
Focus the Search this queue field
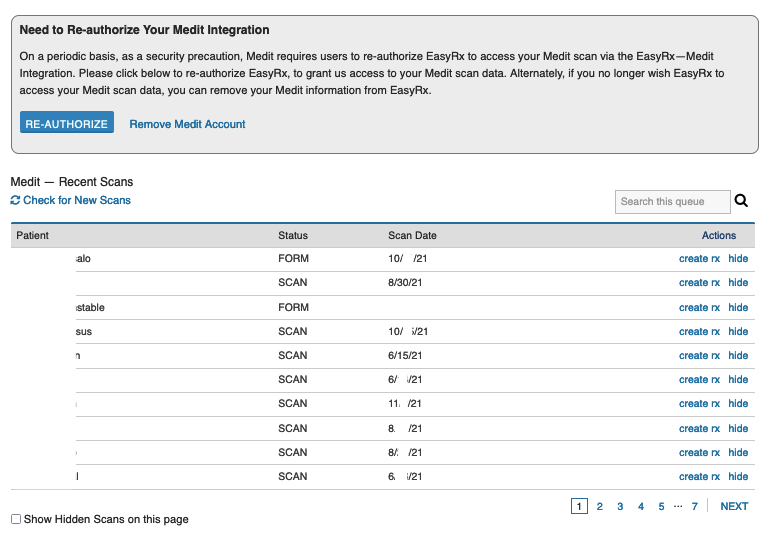[x=673, y=202]
